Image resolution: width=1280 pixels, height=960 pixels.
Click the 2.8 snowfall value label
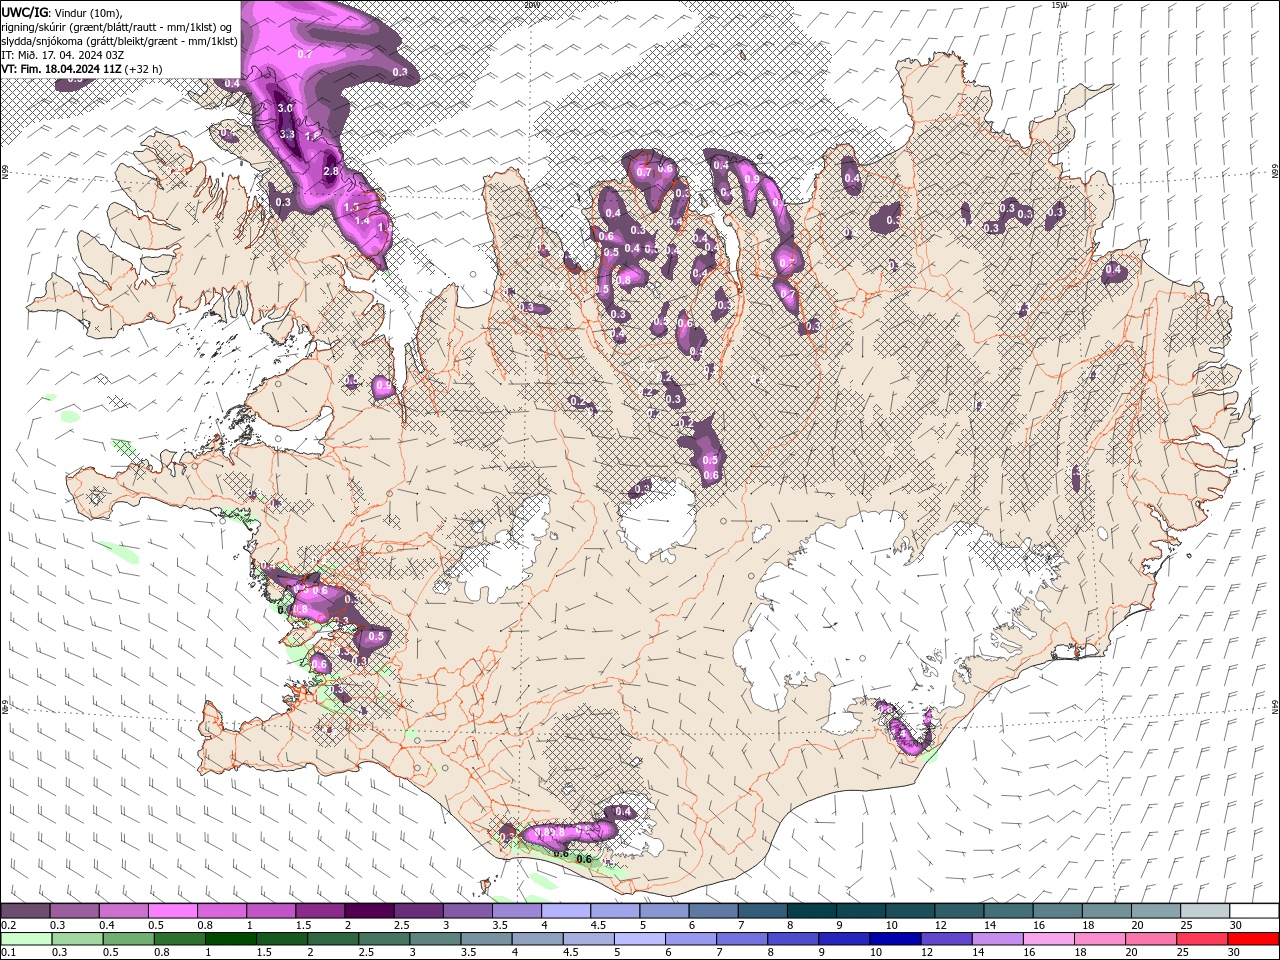coord(332,172)
